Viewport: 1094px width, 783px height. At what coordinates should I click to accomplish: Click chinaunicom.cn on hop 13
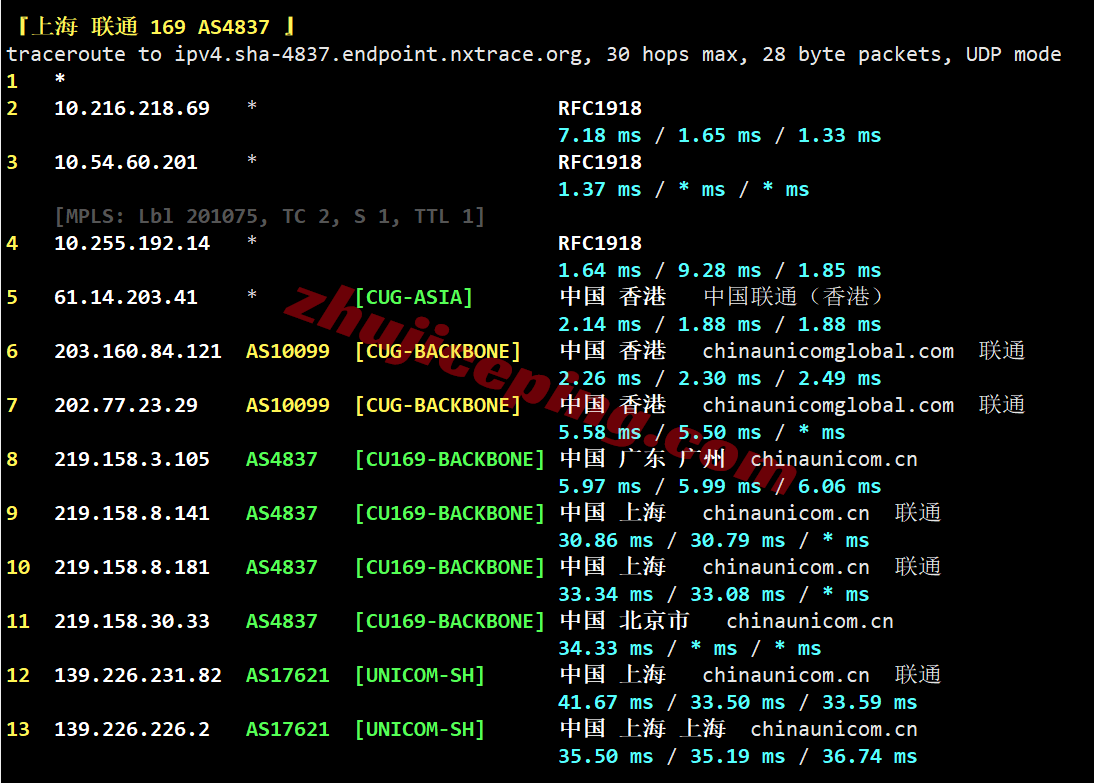tap(834, 729)
